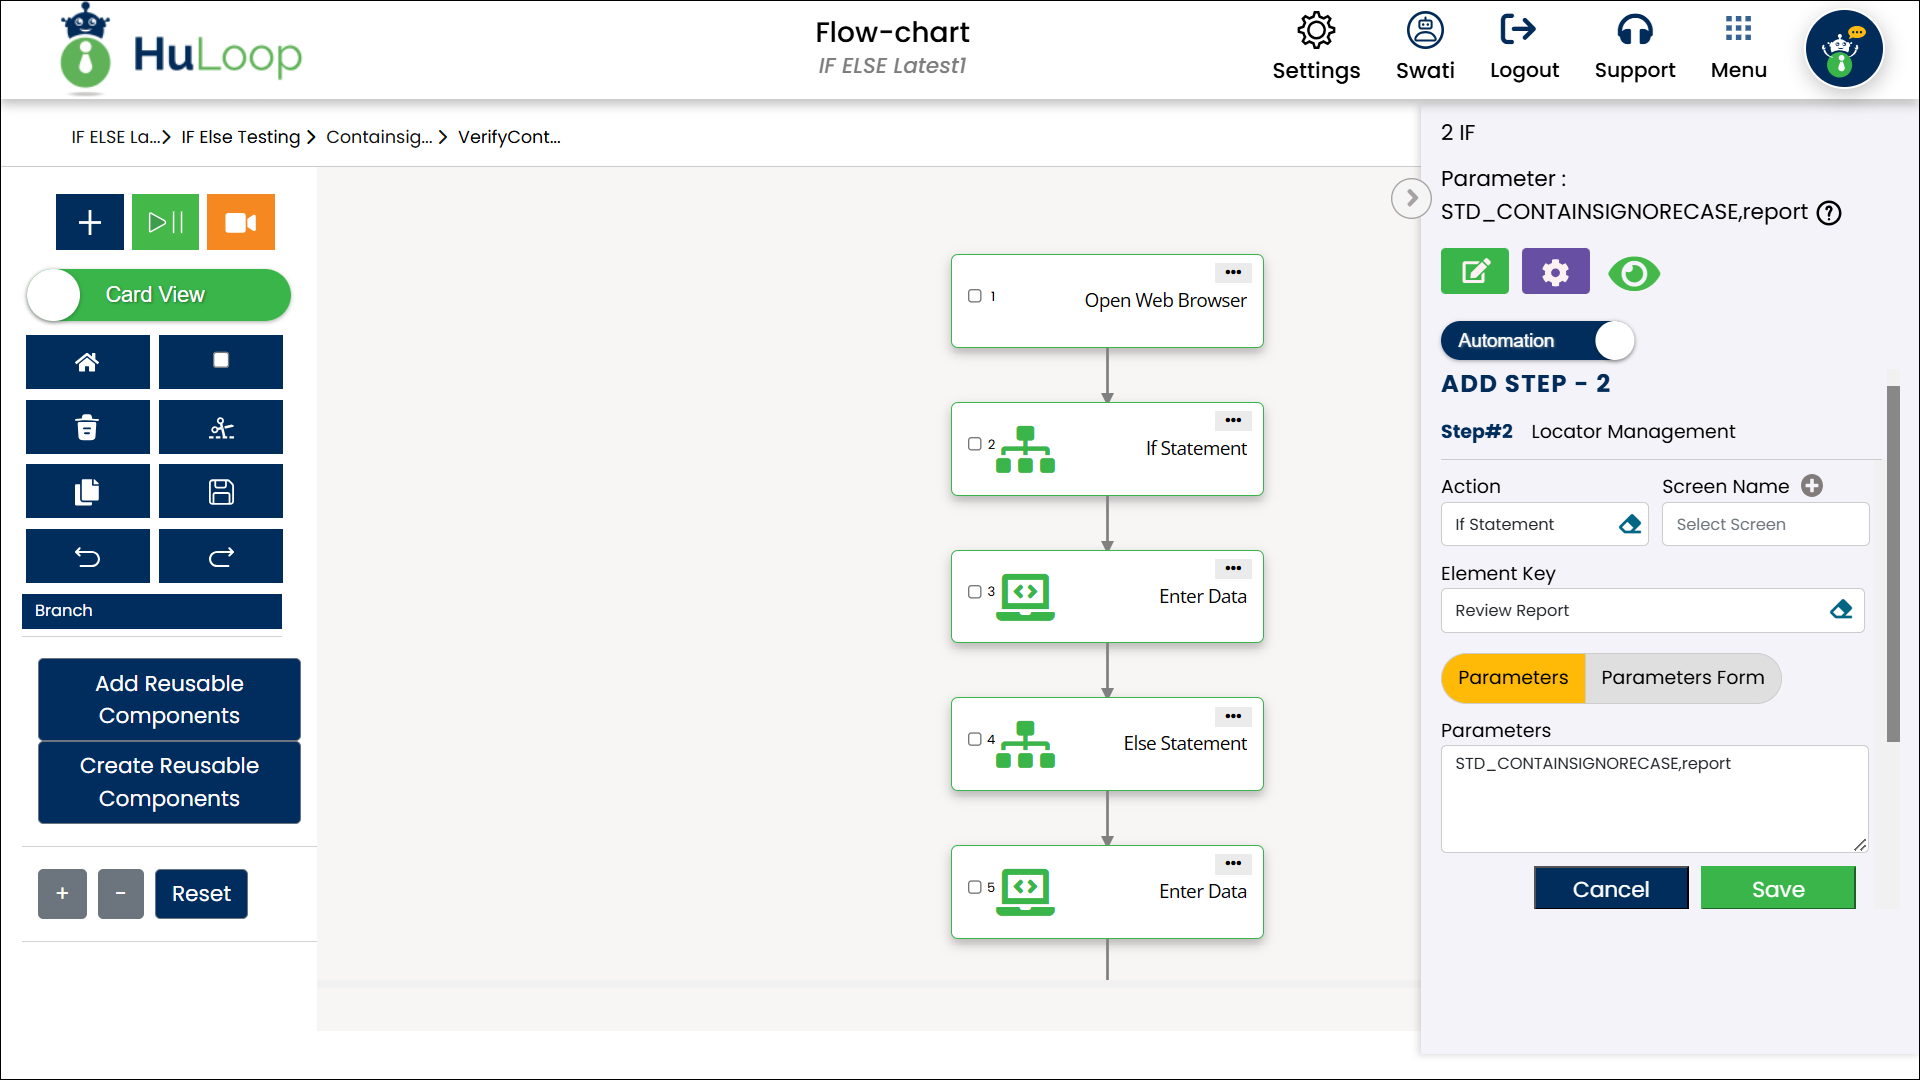Check the step 2 If Statement checkbox

[x=975, y=444]
